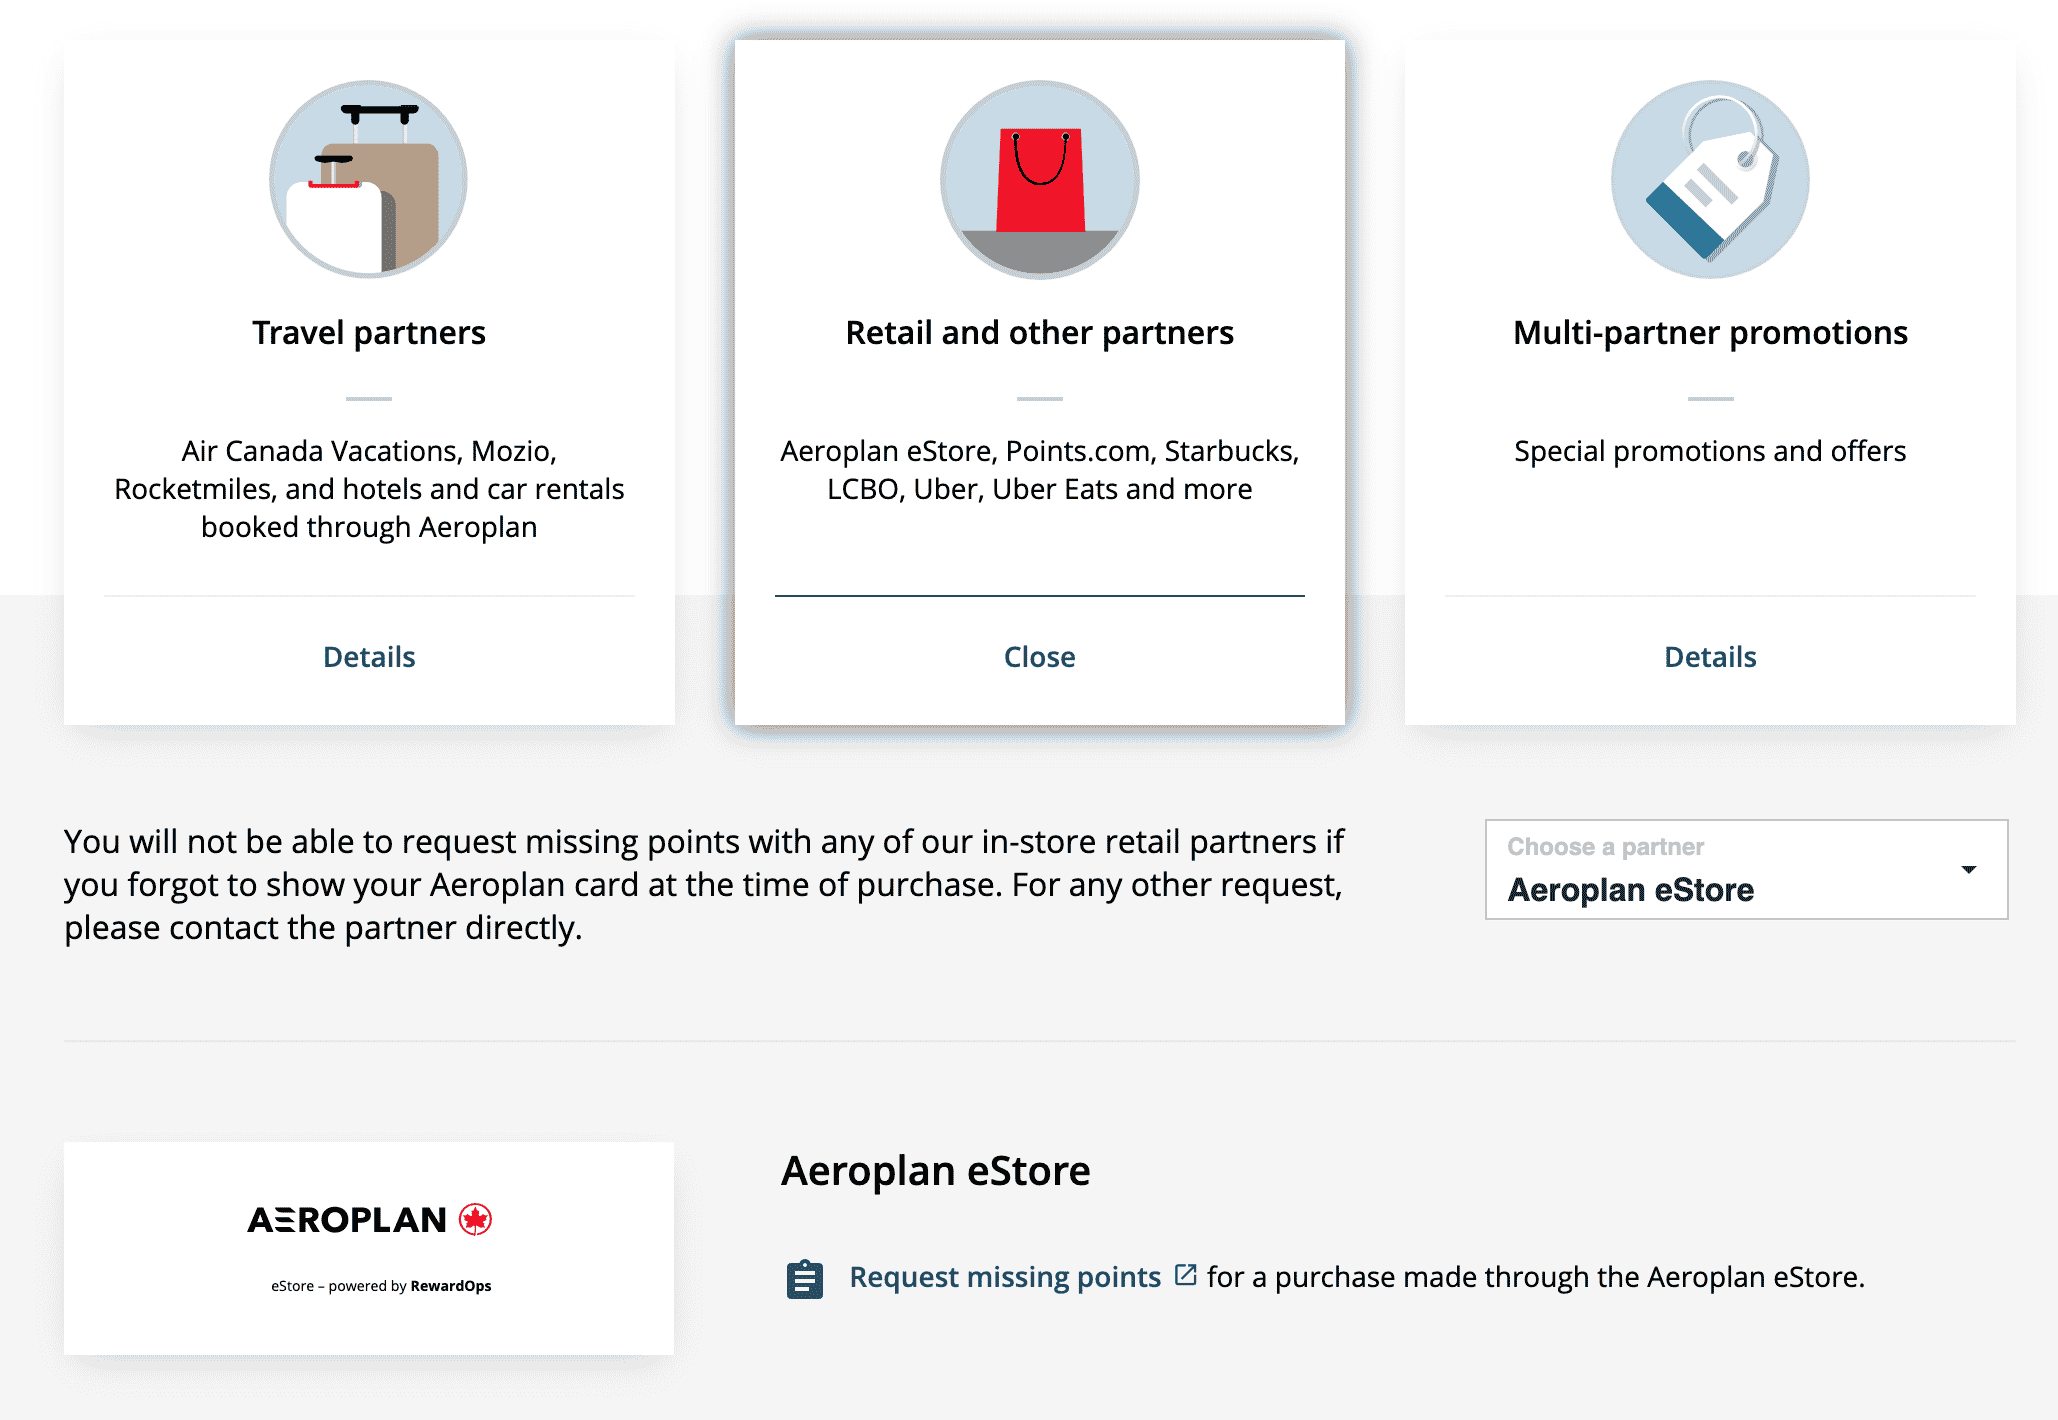This screenshot has height=1420, width=2058.
Task: Click the clipboard icon beside Request missing points
Action: coord(805,1279)
